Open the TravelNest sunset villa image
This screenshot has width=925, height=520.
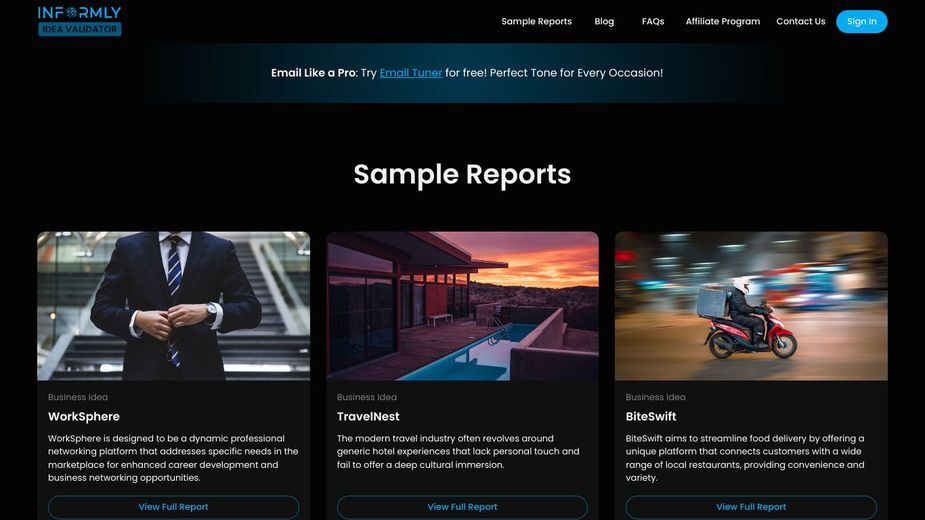click(462, 306)
